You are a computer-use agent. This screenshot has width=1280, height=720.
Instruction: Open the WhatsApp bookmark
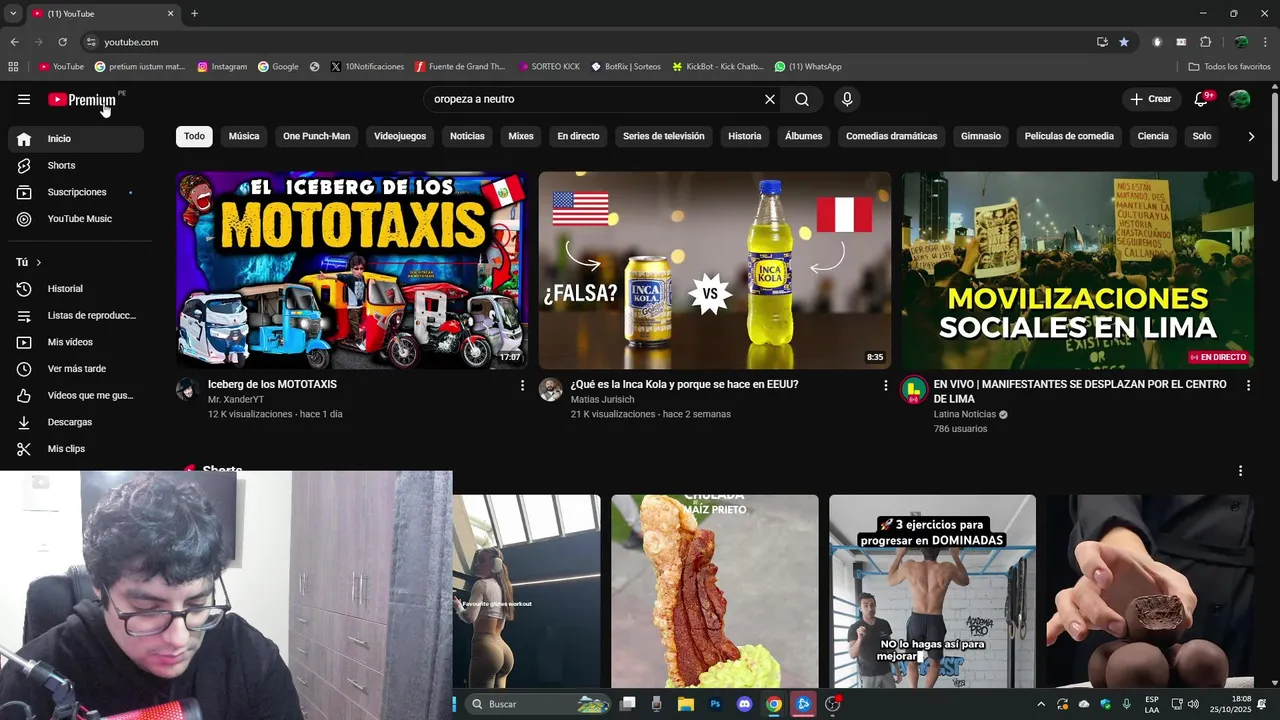click(x=808, y=67)
